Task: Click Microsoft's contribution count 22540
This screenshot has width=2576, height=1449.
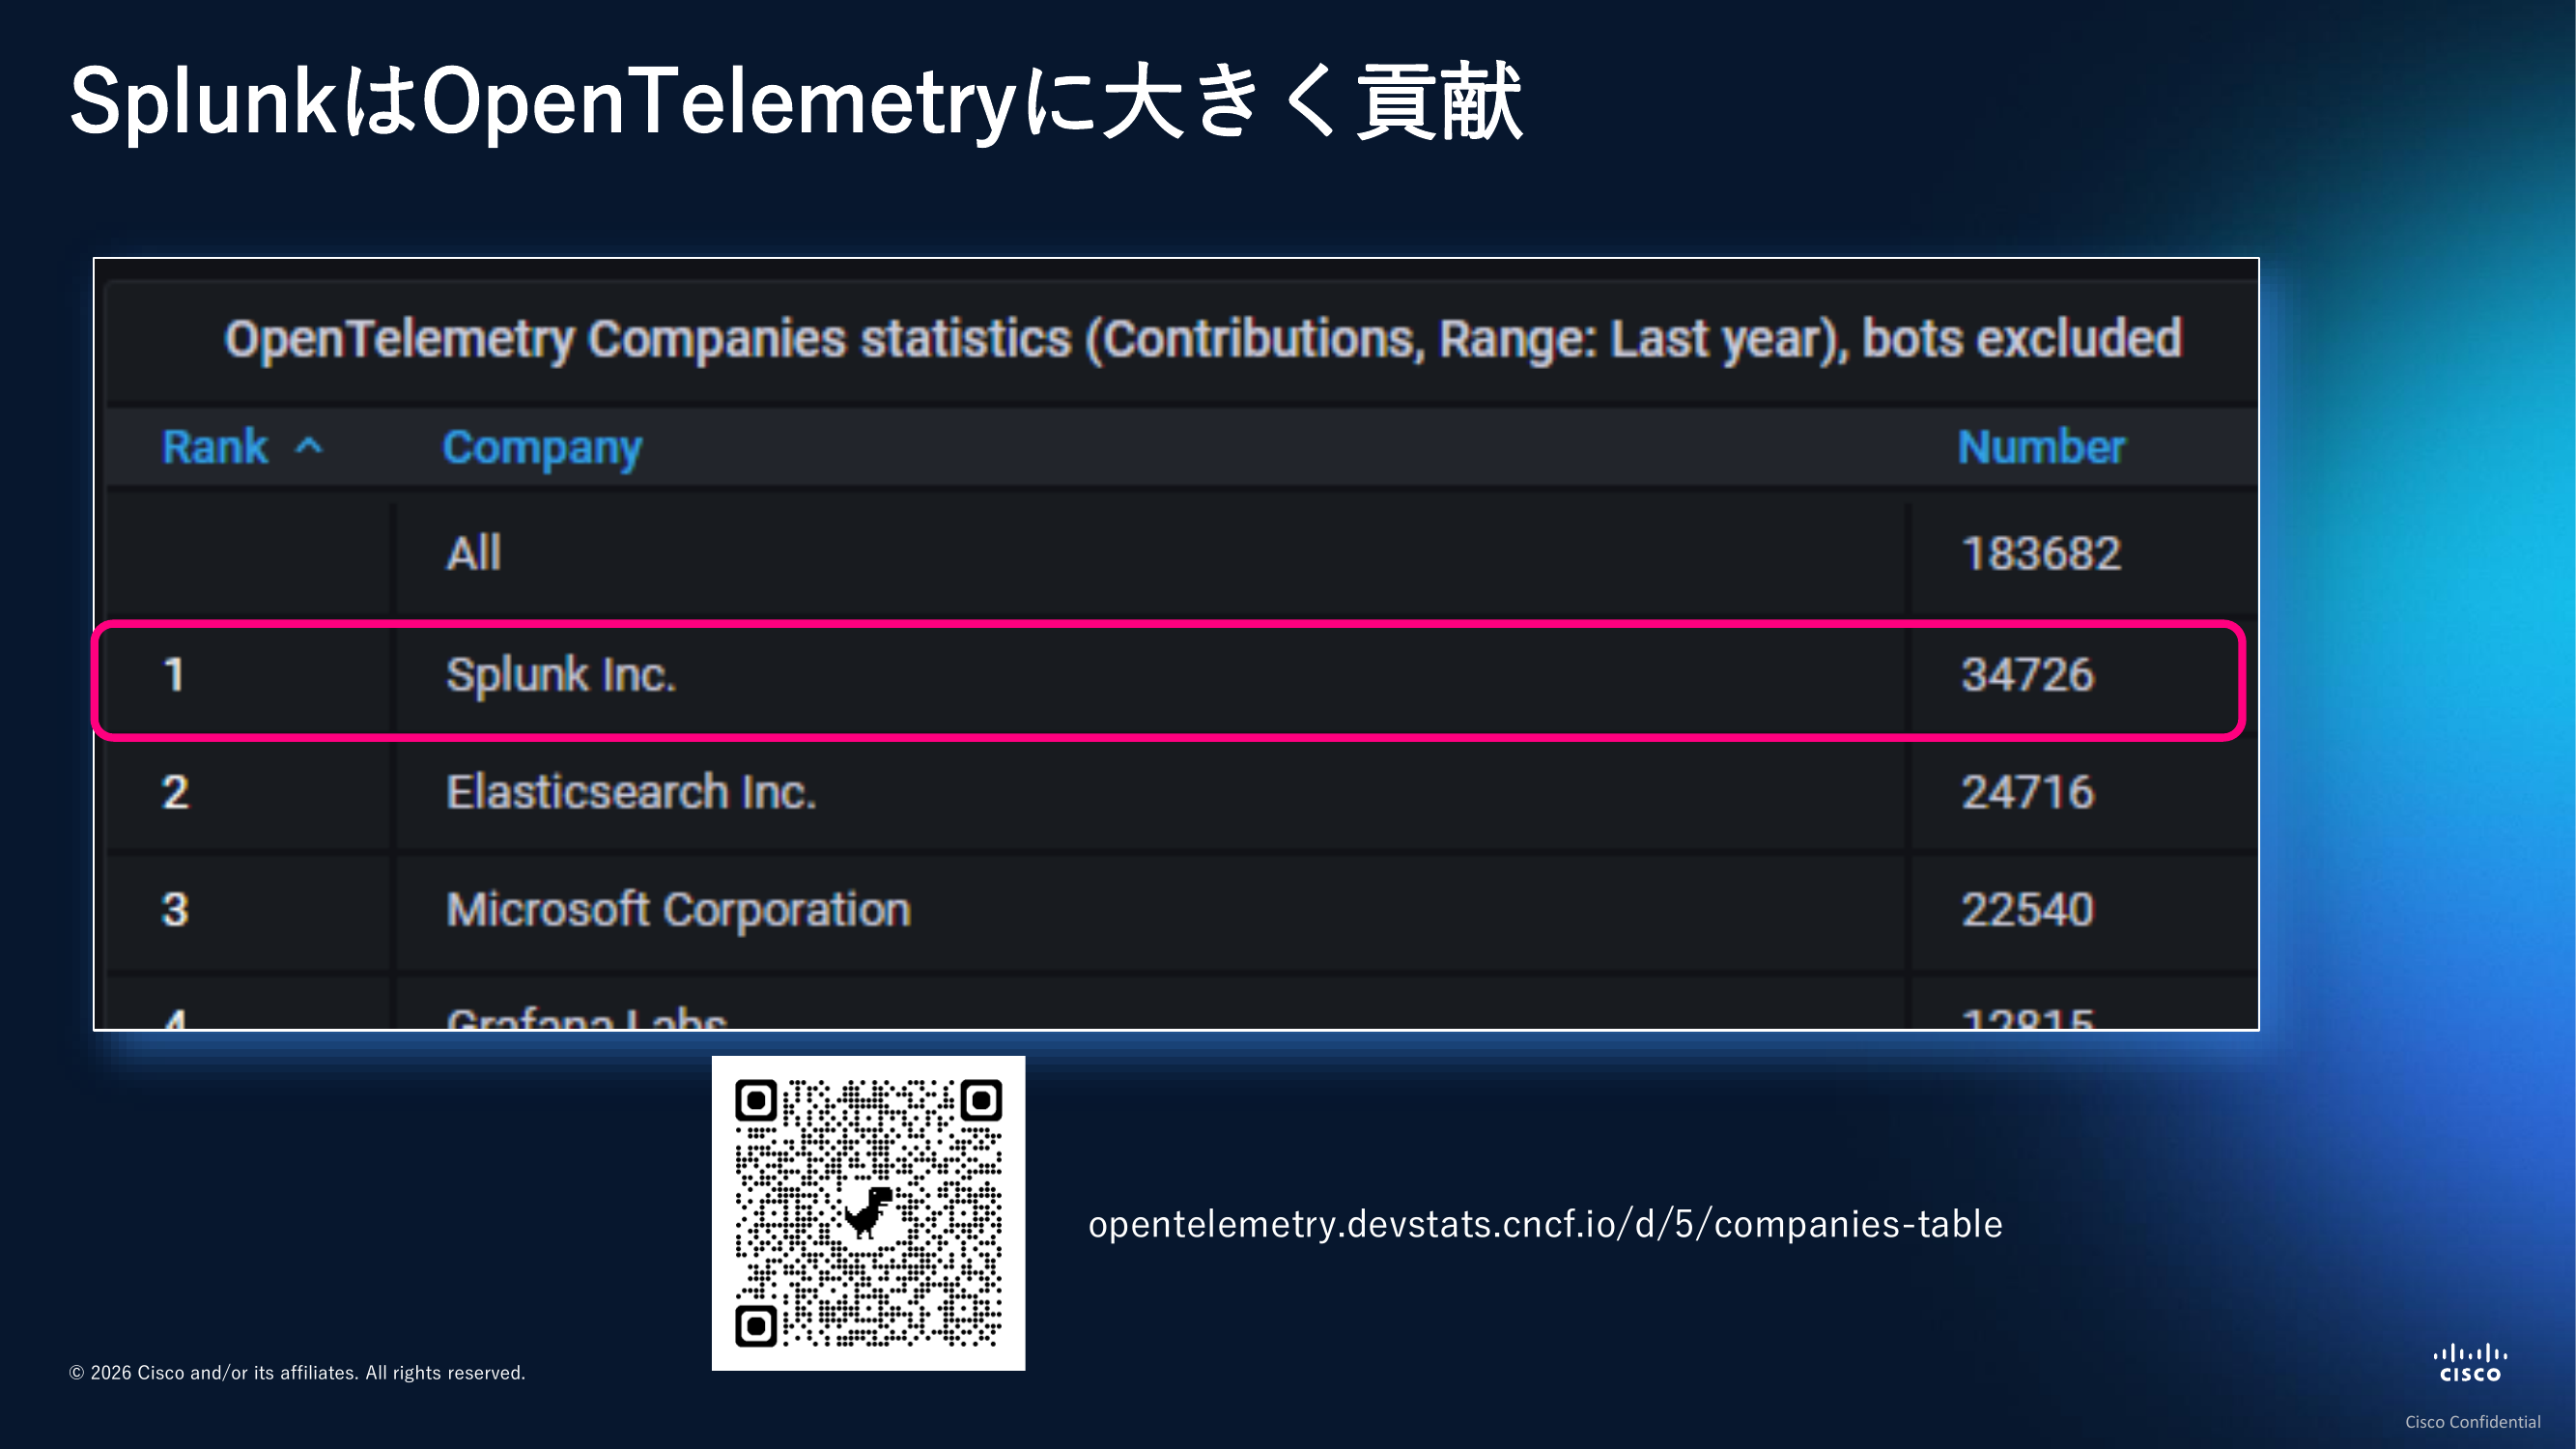Action: pos(2027,910)
